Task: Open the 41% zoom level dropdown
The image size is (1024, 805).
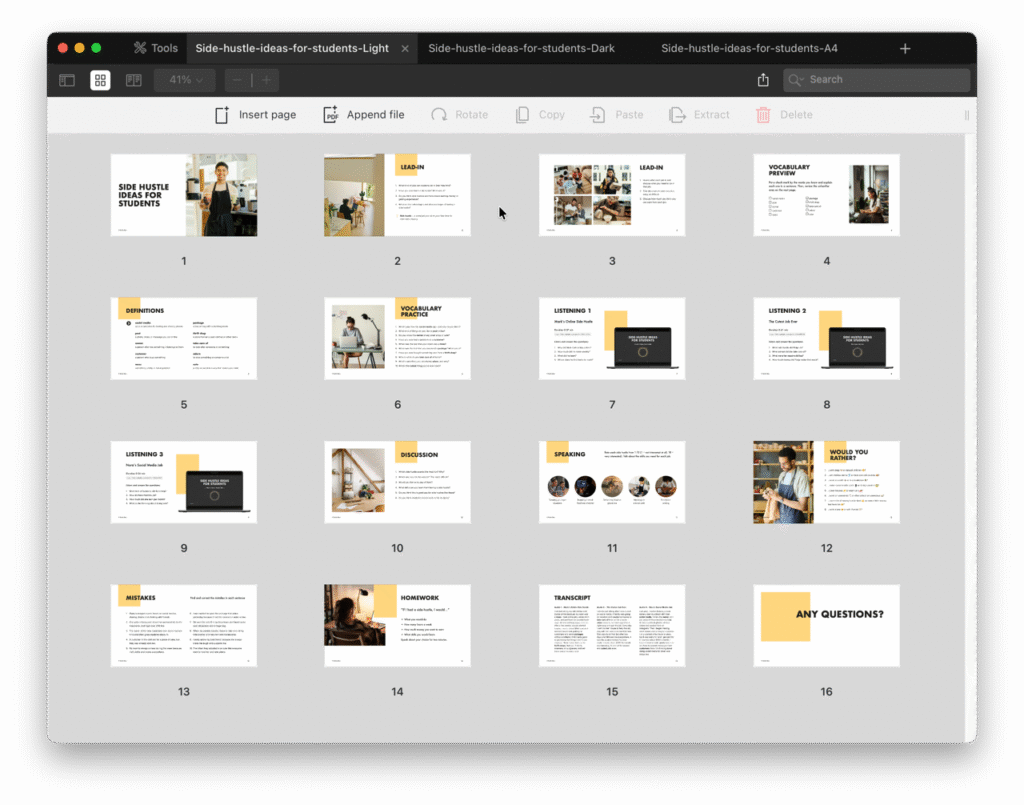Action: (184, 79)
